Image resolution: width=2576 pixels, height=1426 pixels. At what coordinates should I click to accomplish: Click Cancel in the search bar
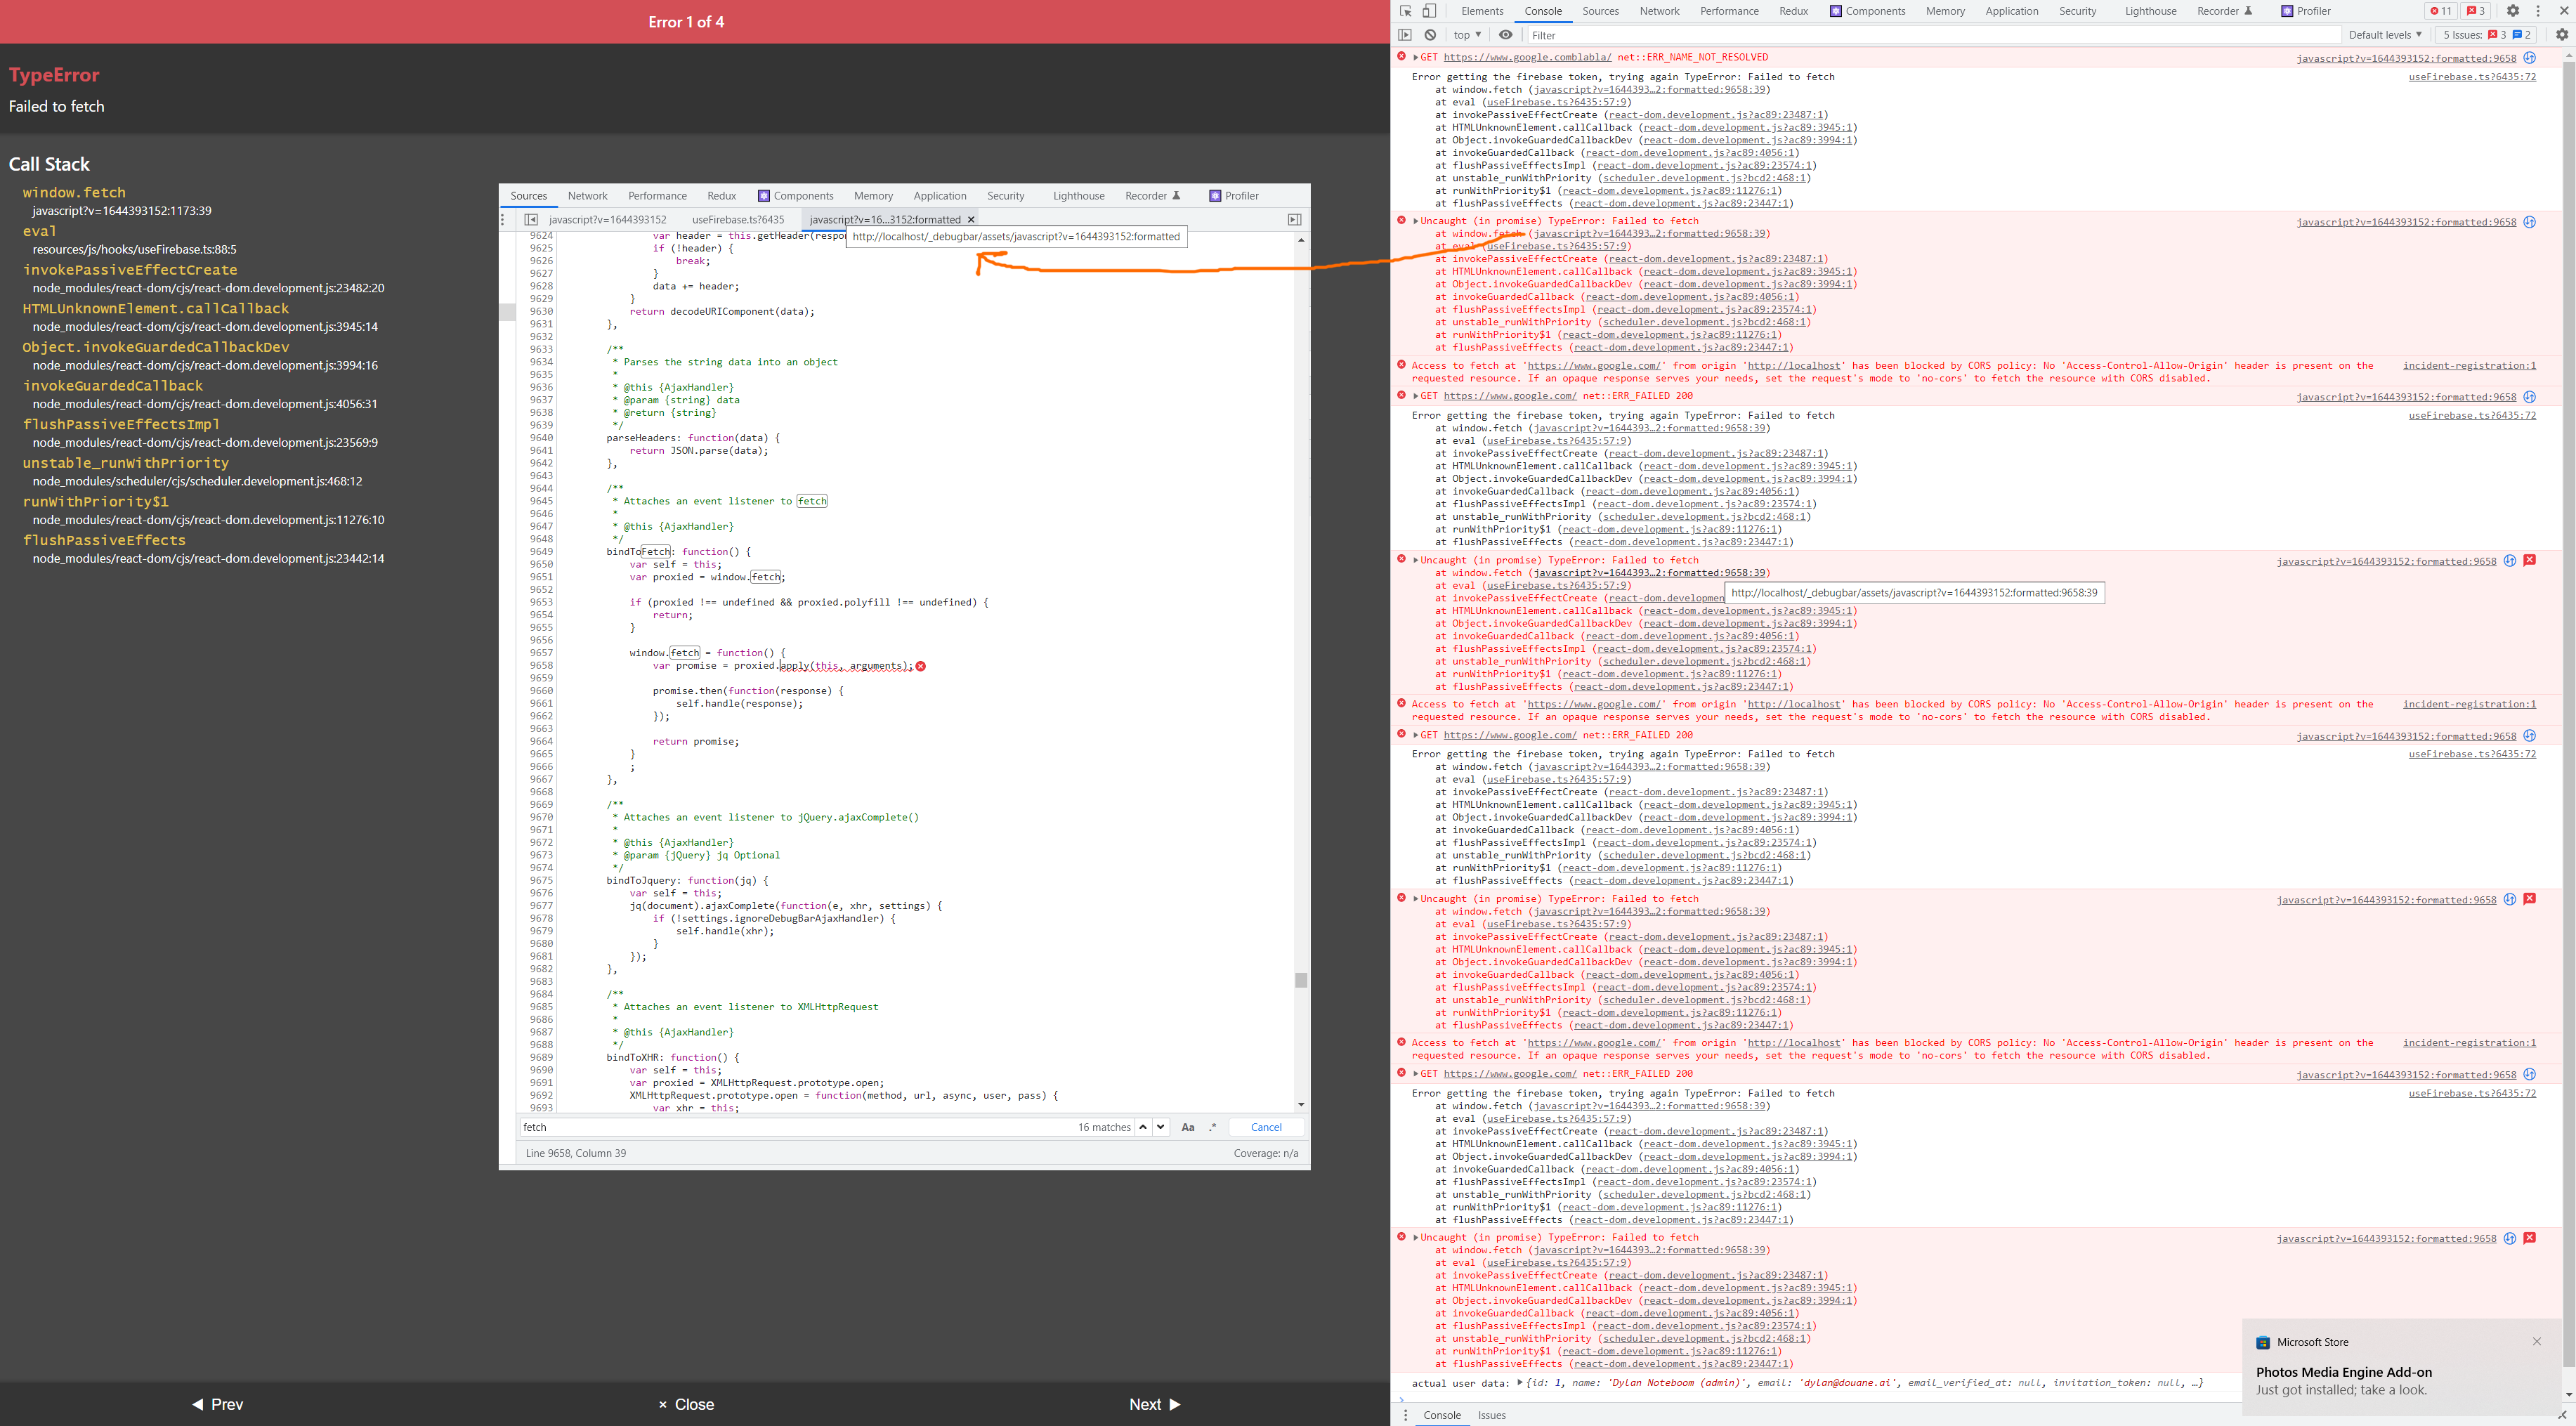coord(1265,1127)
